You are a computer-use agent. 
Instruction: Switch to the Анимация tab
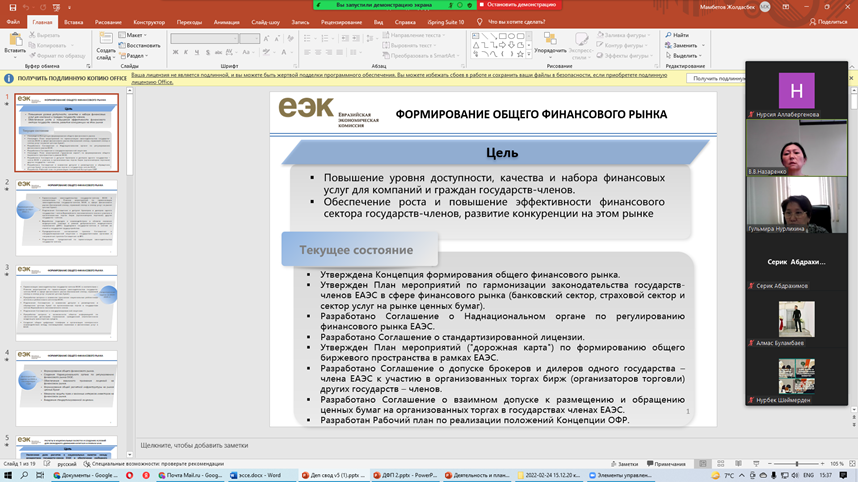click(x=227, y=22)
